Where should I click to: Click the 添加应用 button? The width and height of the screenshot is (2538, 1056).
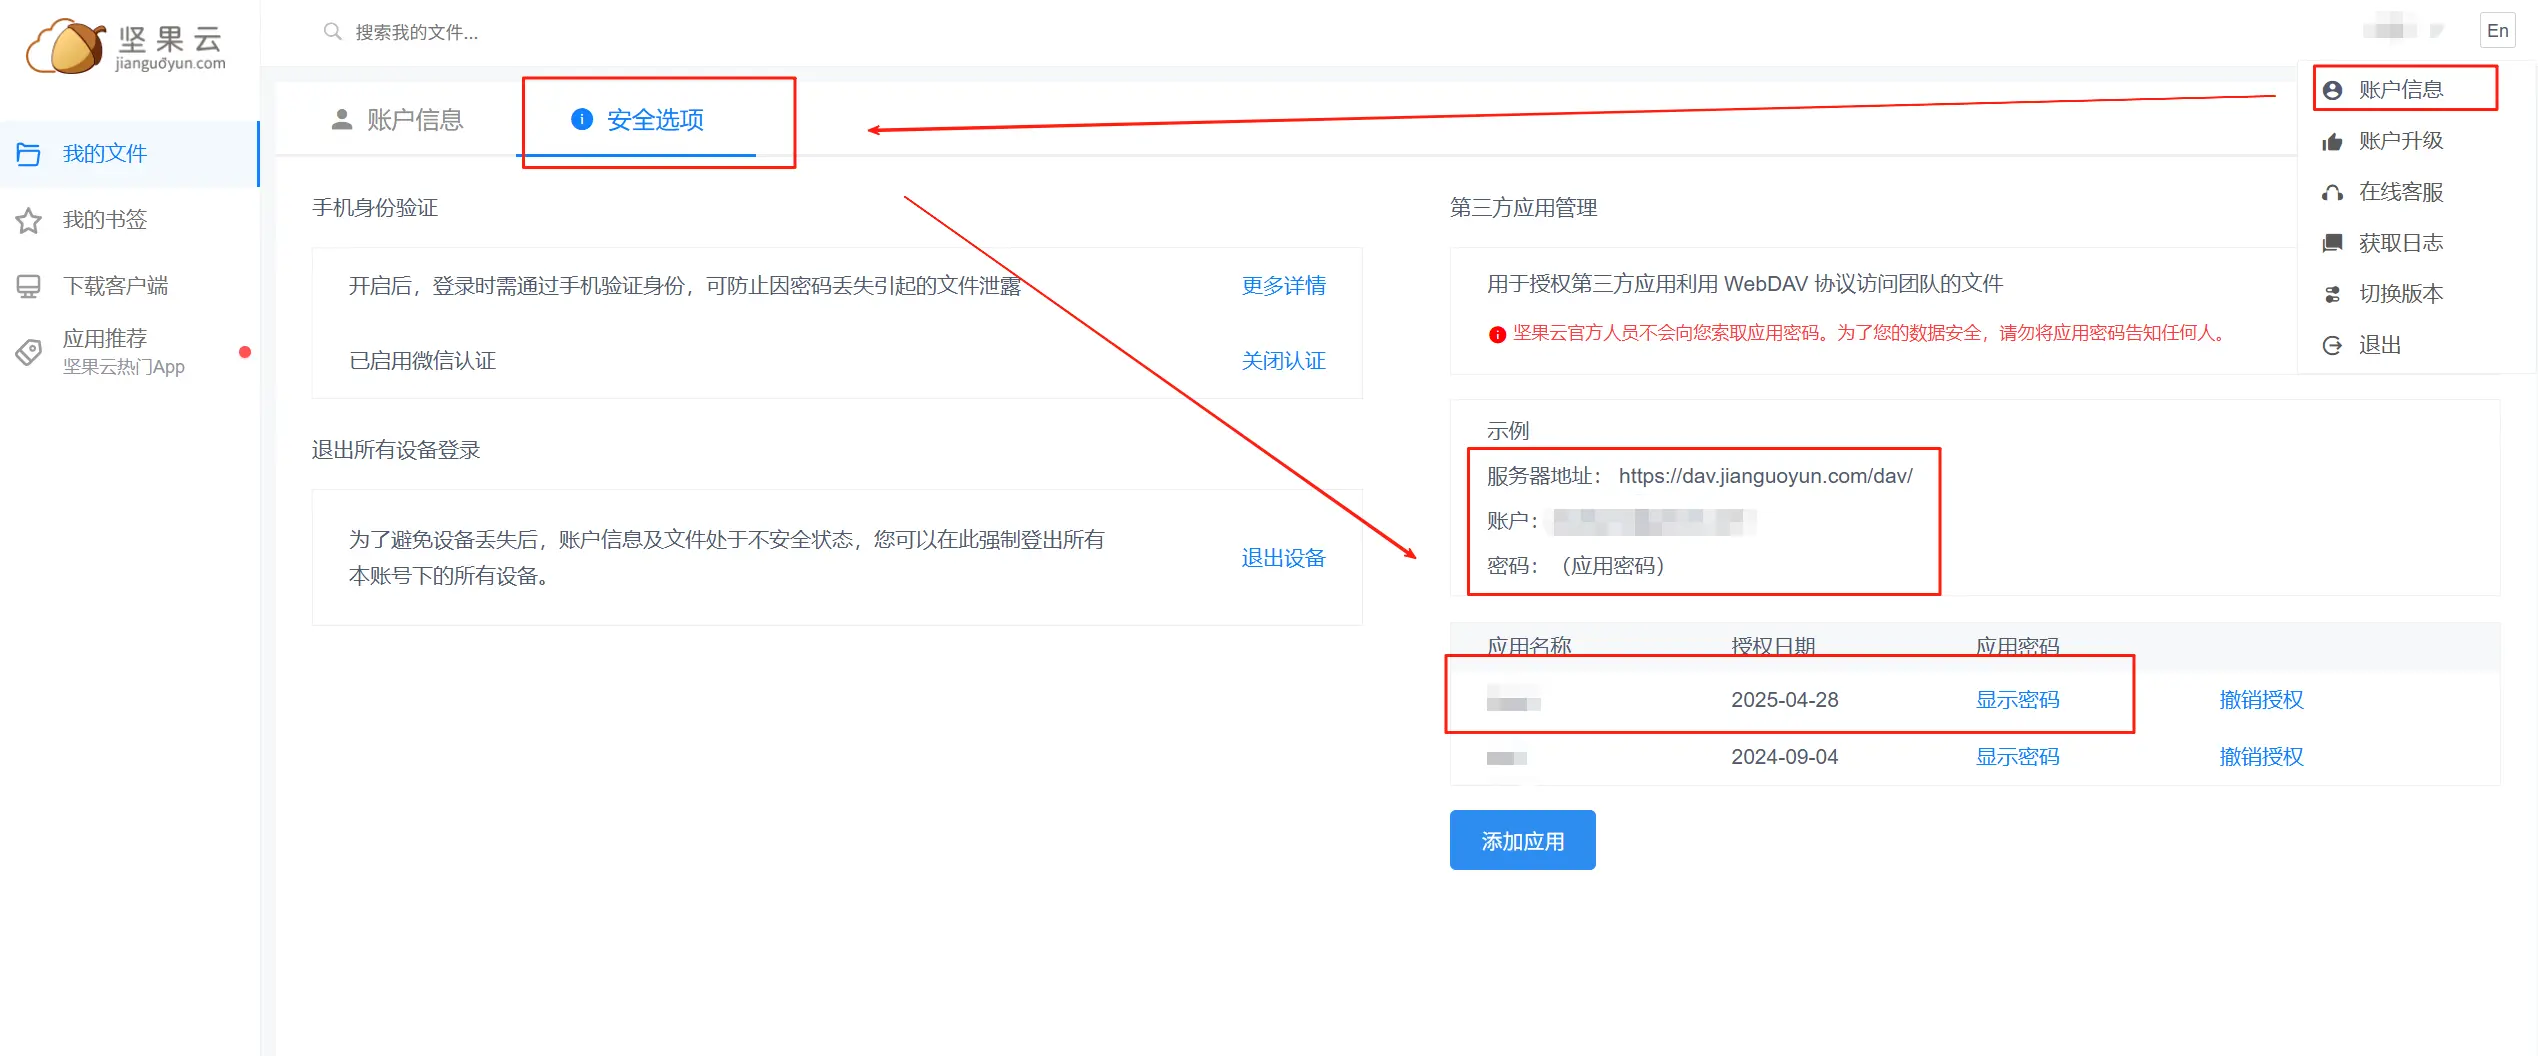1522,841
